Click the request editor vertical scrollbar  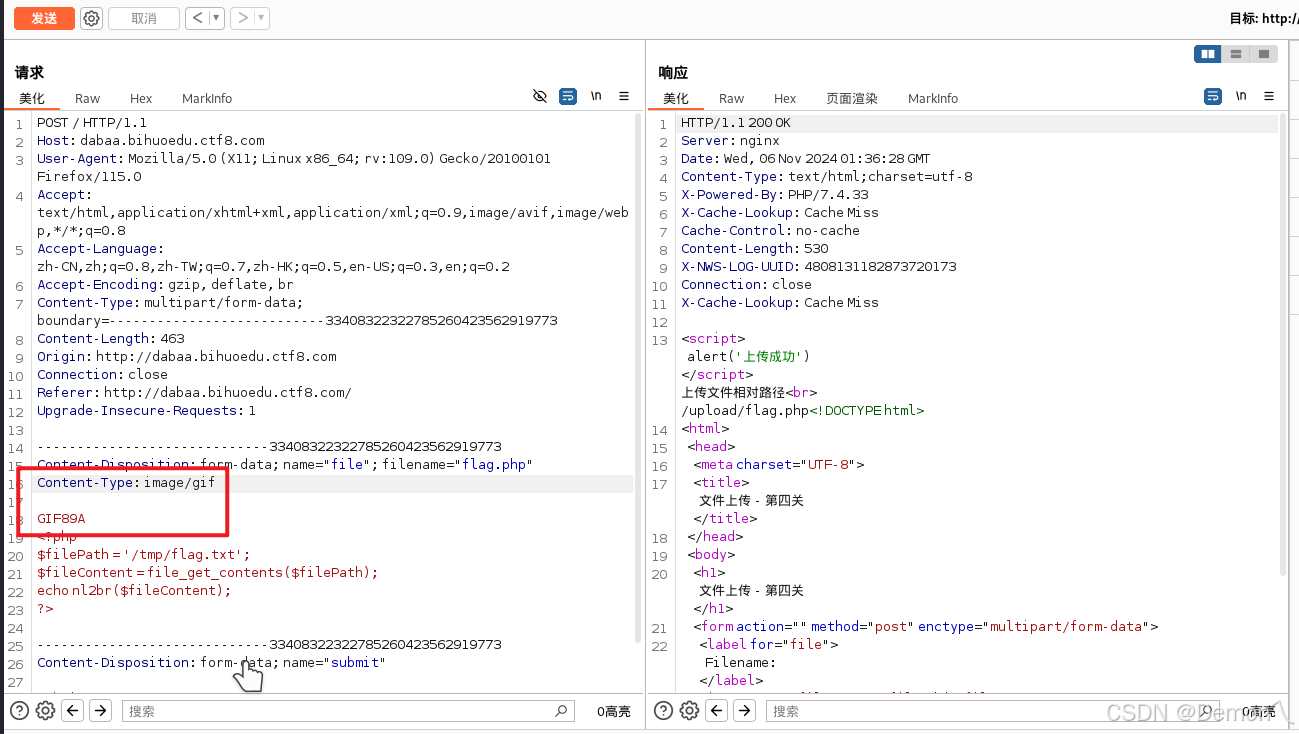[637, 378]
